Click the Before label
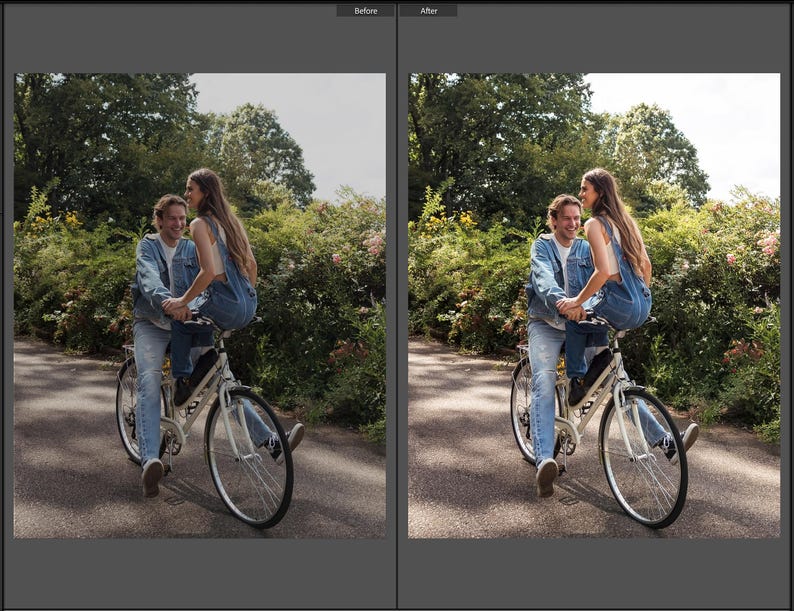Viewport: 794px width, 611px height. (366, 11)
